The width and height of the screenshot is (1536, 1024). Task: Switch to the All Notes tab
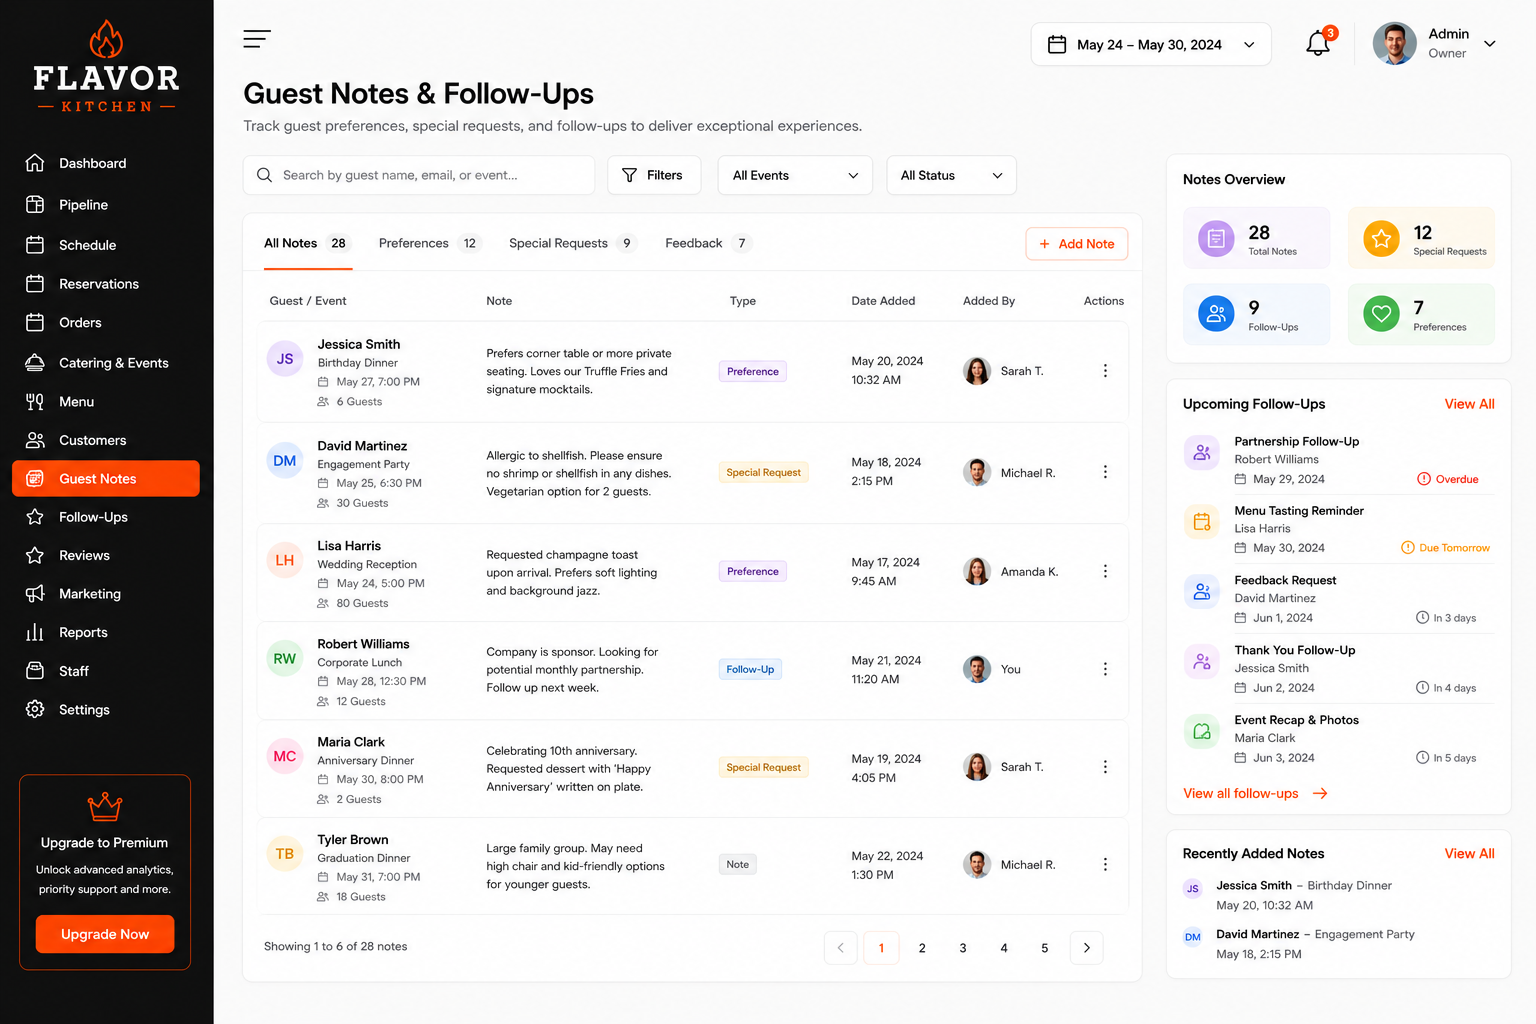[307, 243]
